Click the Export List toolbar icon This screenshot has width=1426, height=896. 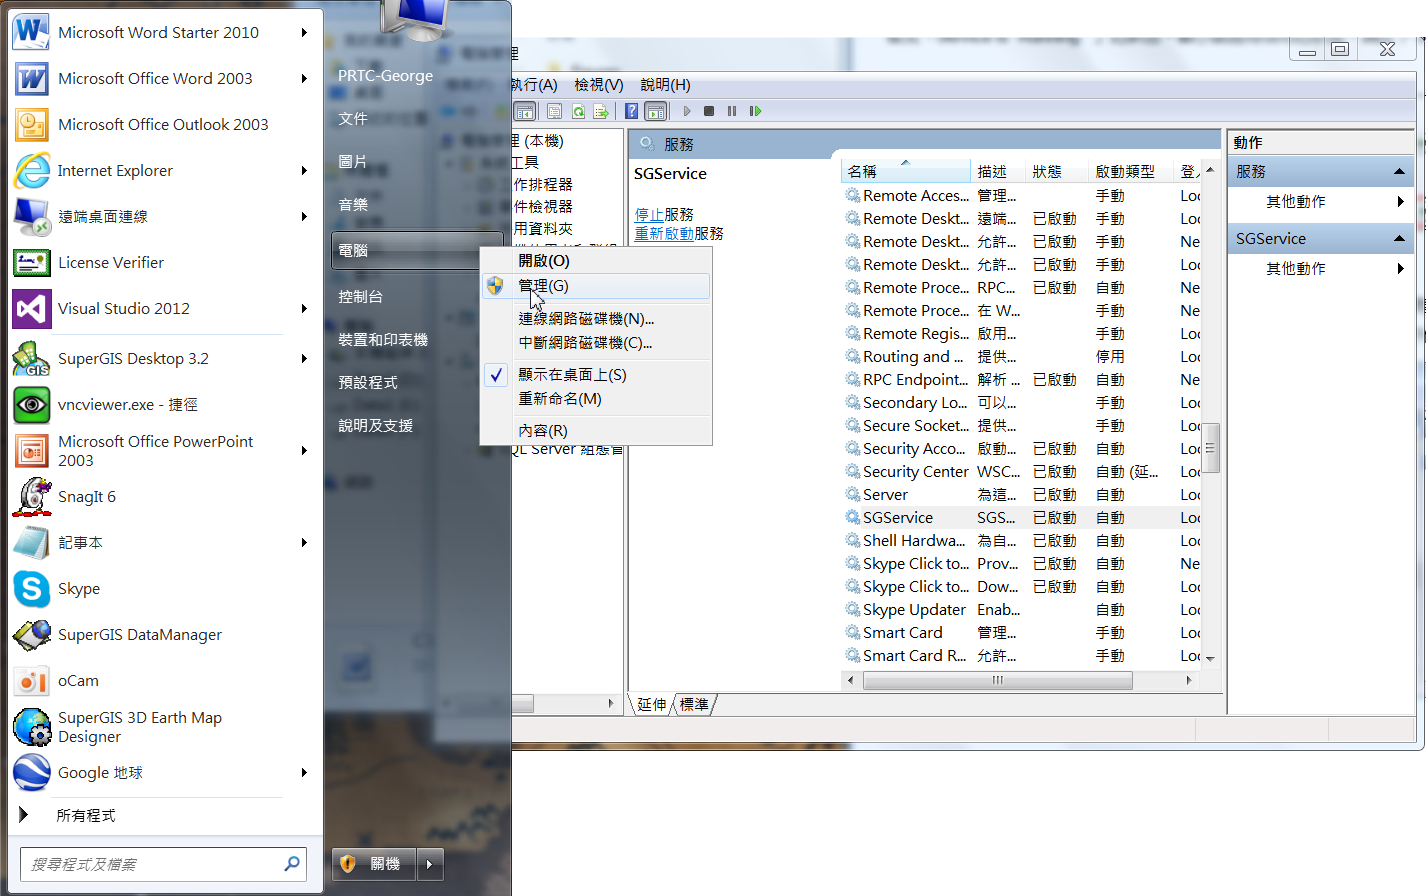click(x=601, y=111)
